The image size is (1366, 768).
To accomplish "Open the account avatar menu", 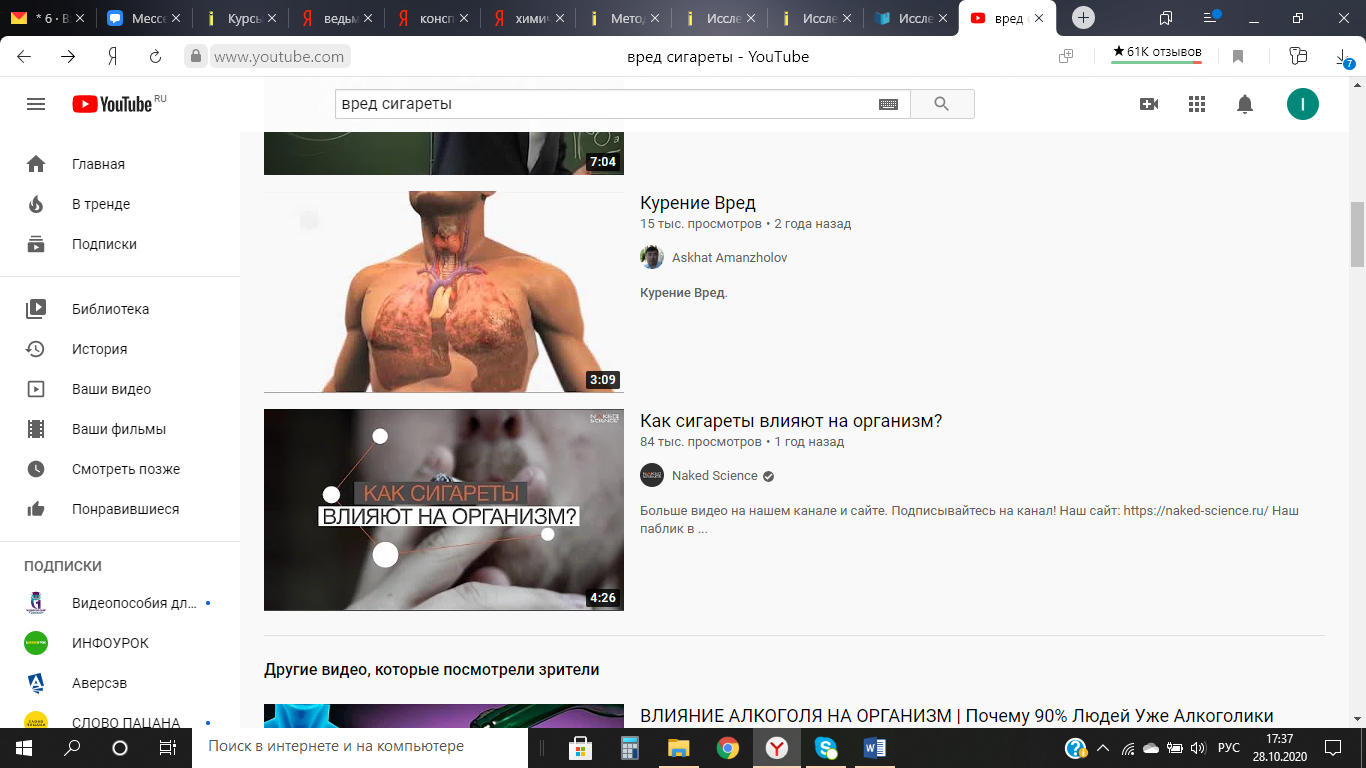I will coord(1302,104).
